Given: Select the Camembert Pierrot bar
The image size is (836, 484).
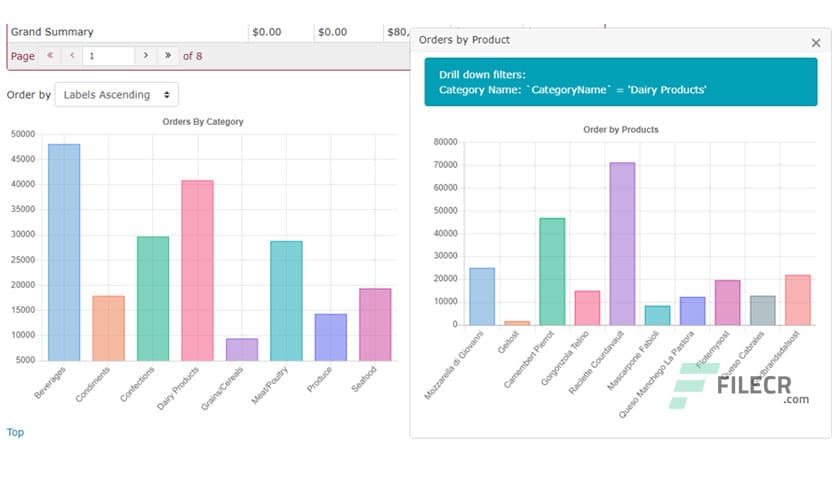Looking at the screenshot, I should 551,271.
